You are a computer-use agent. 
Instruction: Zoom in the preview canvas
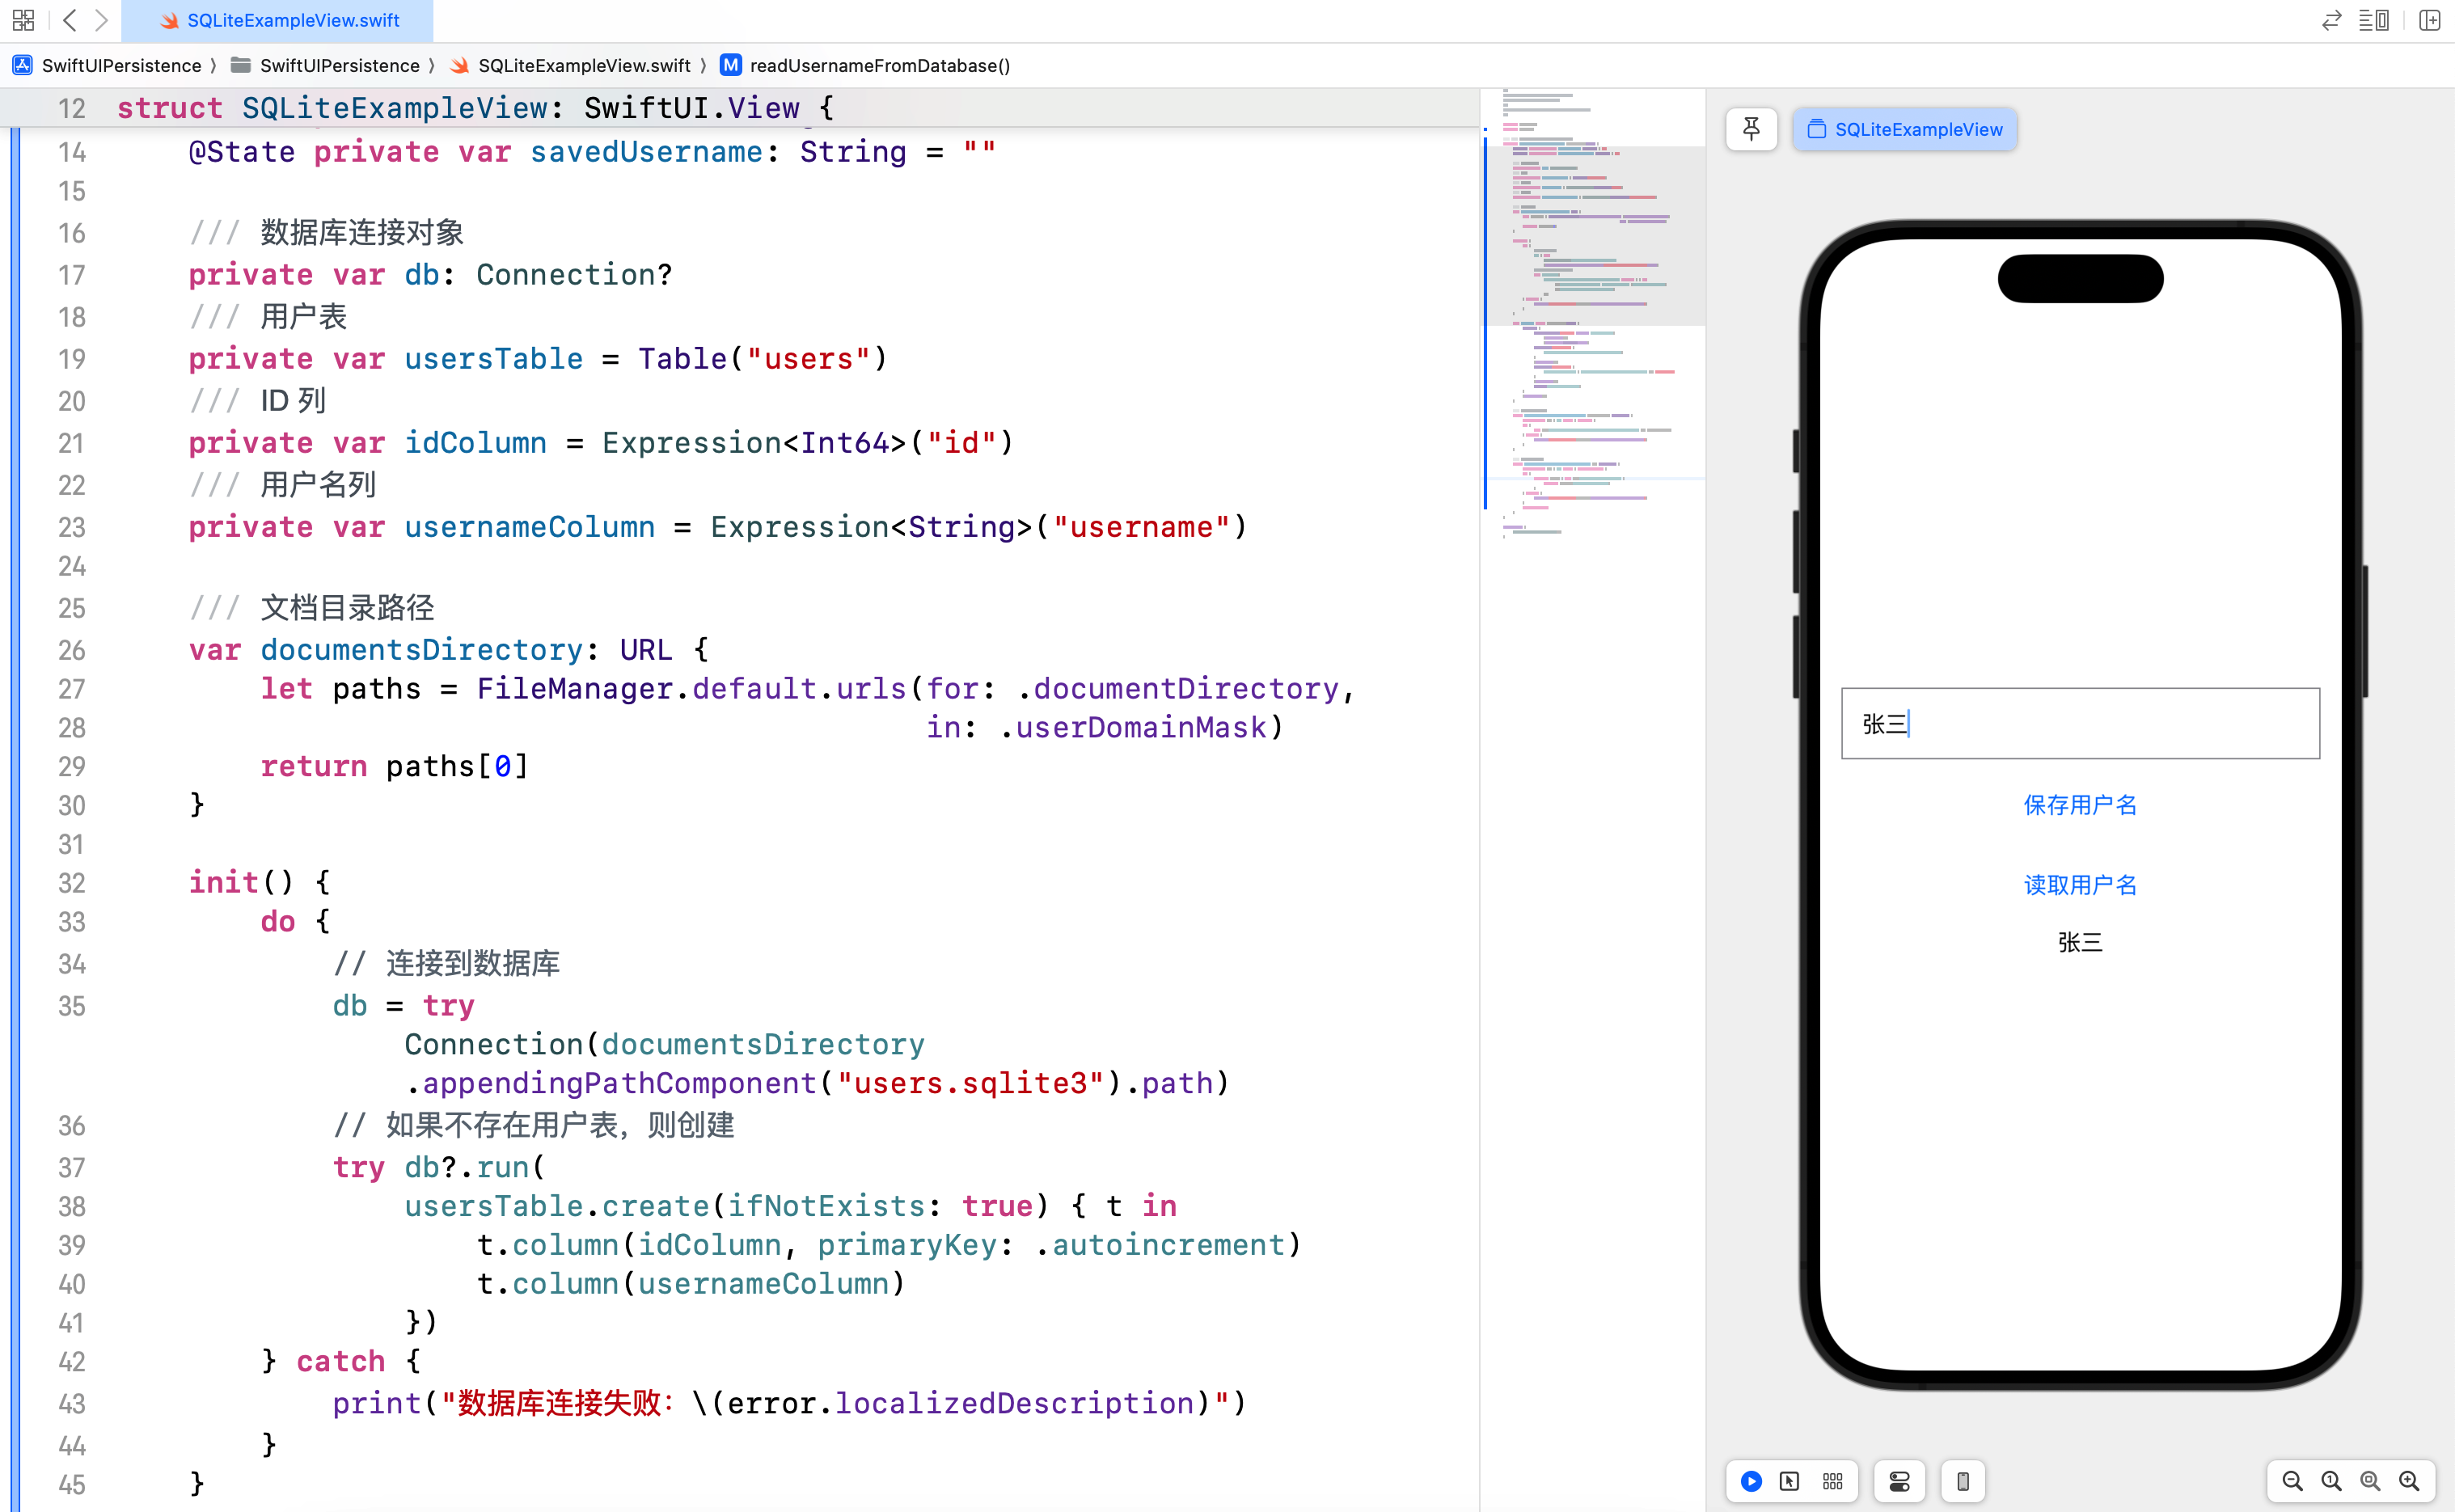tap(2409, 1481)
